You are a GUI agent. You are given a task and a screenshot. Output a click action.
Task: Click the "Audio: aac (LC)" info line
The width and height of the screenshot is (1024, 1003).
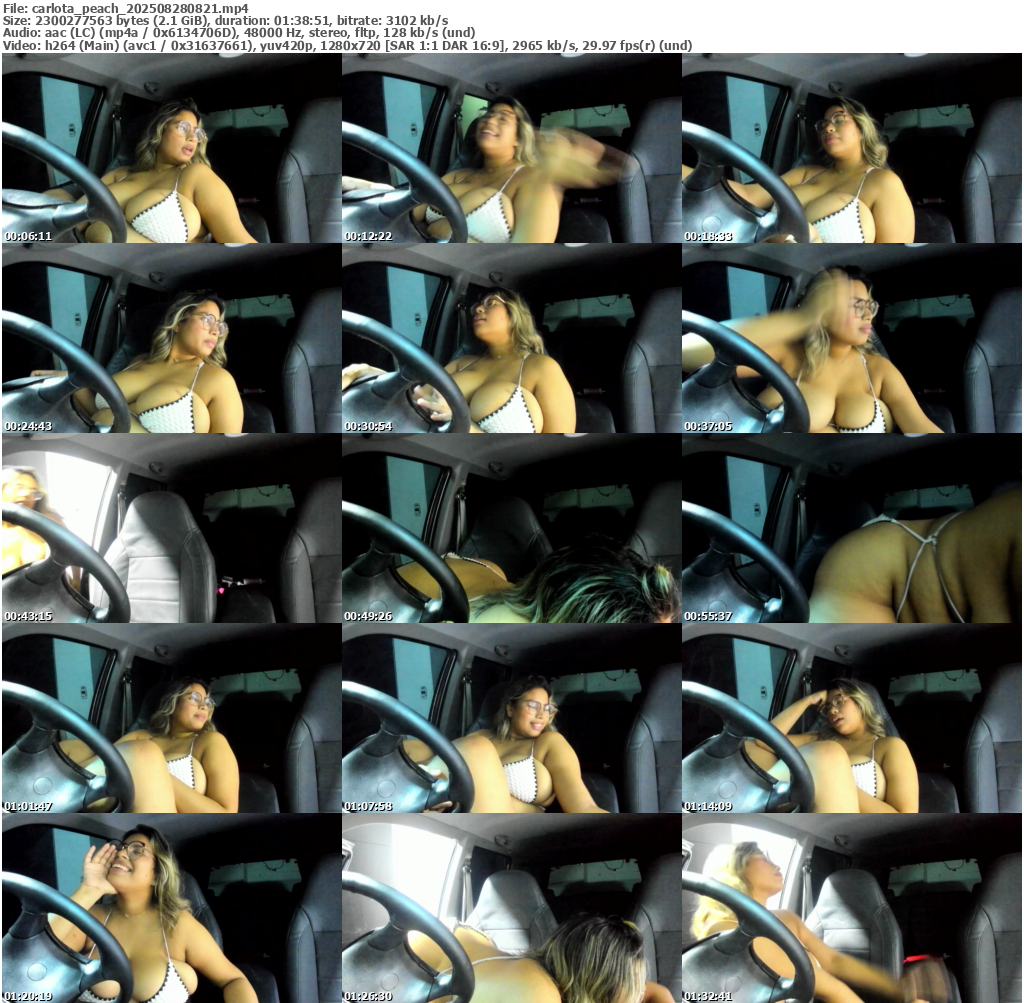pyautogui.click(x=238, y=33)
